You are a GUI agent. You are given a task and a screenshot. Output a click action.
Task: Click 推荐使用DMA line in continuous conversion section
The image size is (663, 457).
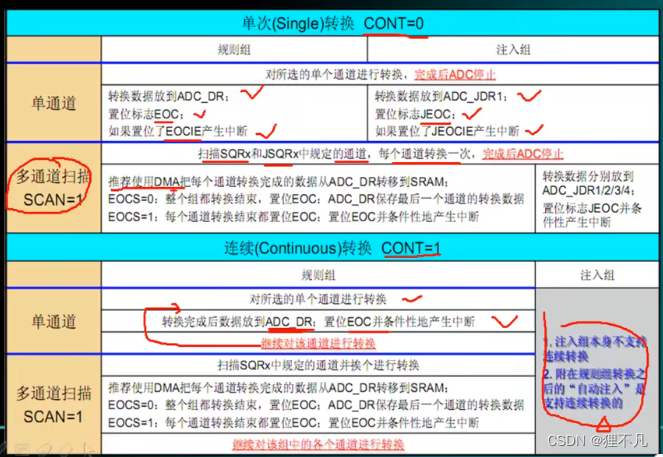pos(279,388)
